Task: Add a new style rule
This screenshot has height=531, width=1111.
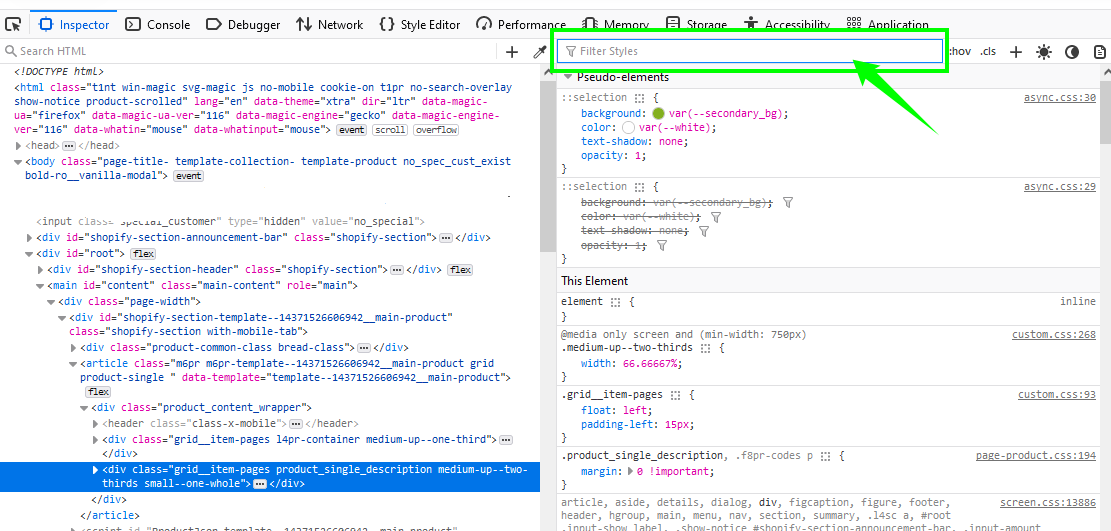Action: pos(1015,52)
